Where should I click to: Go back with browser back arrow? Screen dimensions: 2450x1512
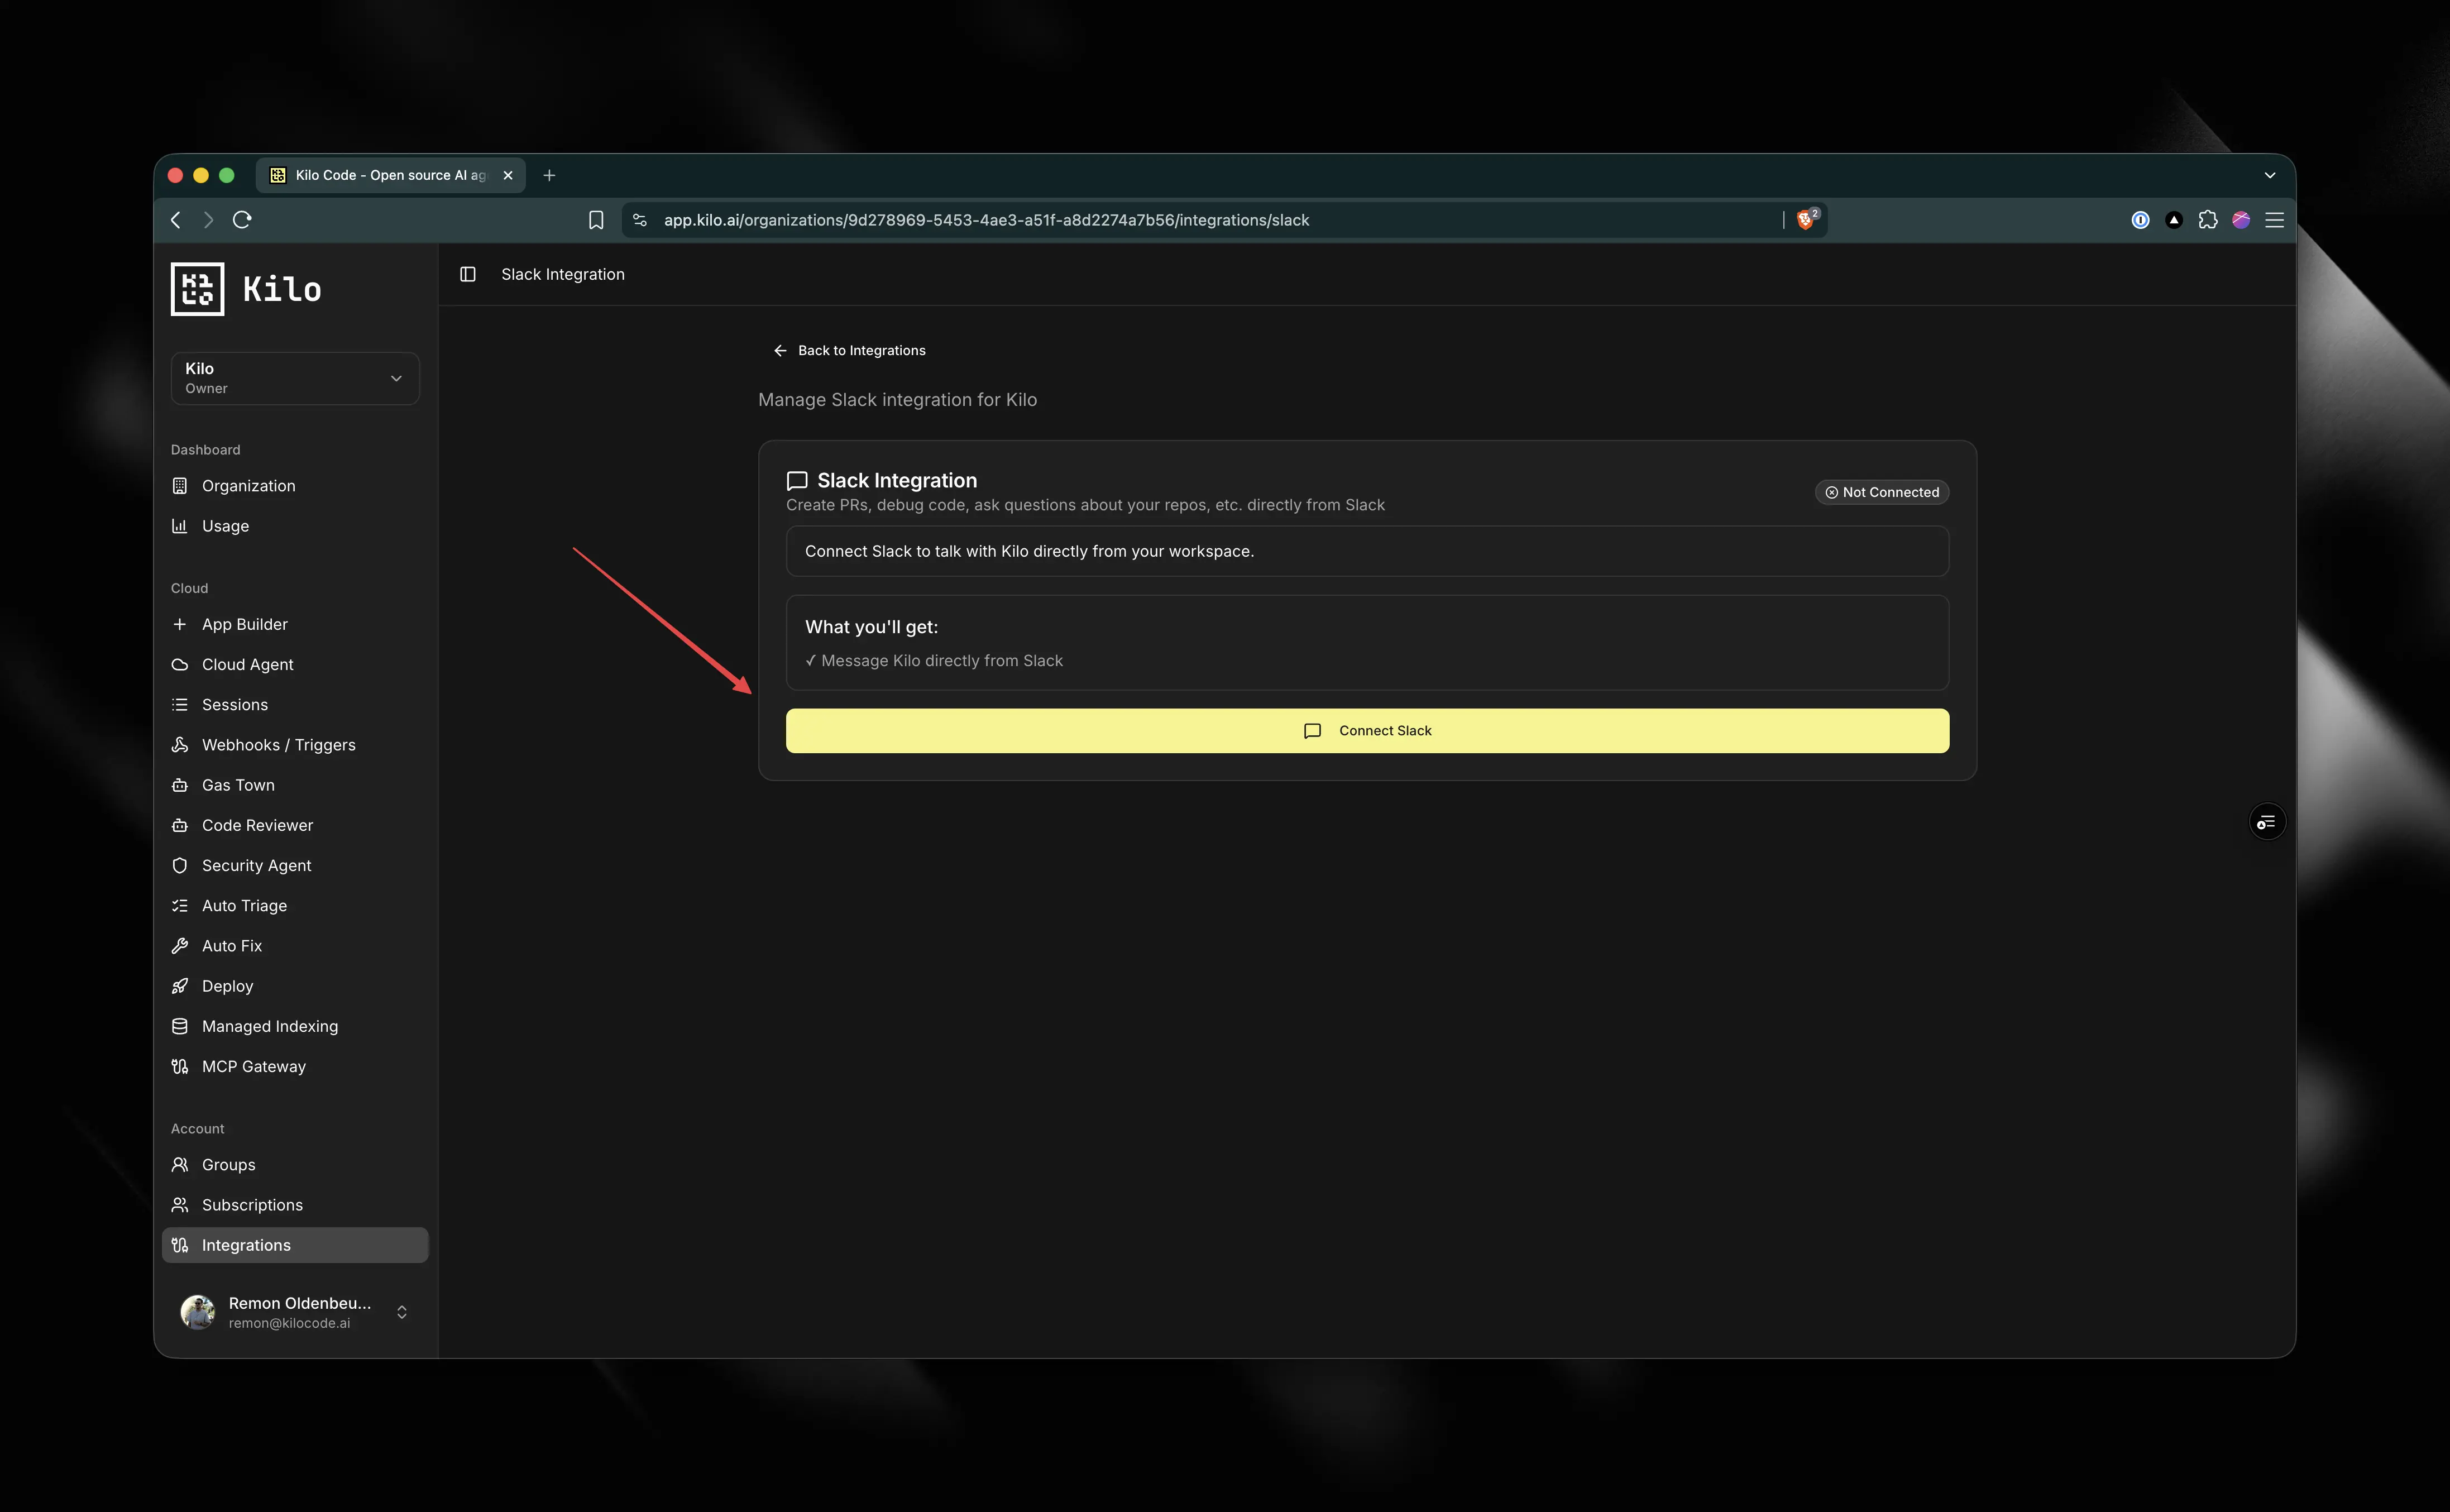pos(176,220)
